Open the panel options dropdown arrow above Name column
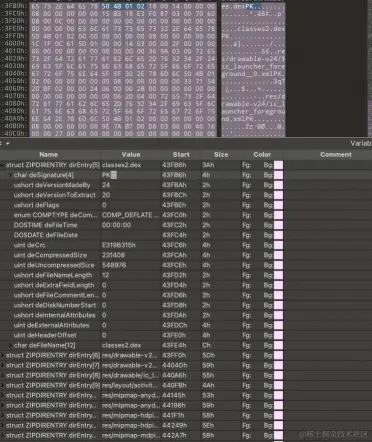The height and width of the screenshot is (442, 372). [x=7, y=144]
